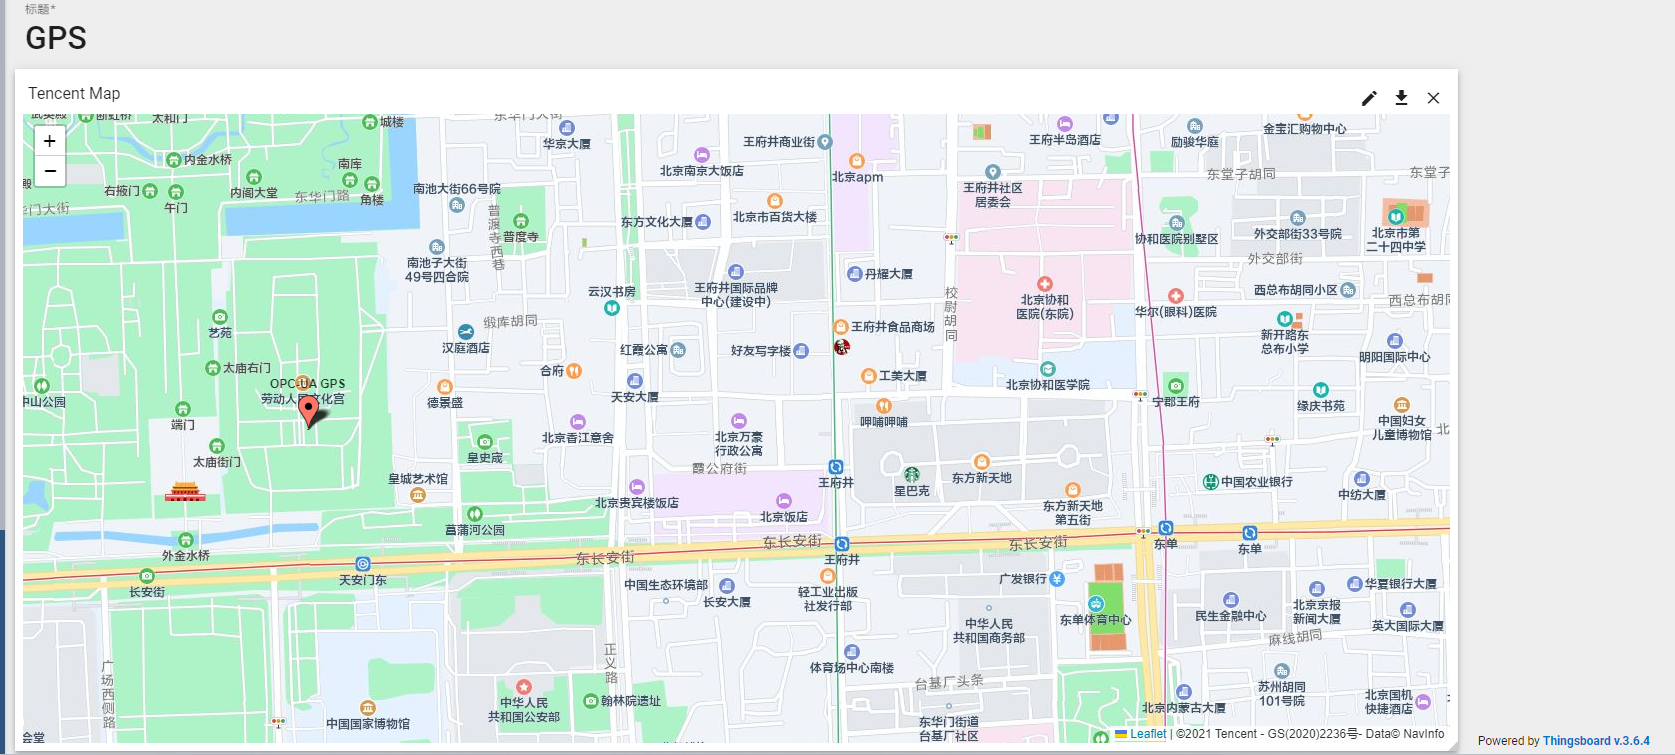Viewport: 1675px width, 755px height.
Task: Click the 华尔(眼科)医院 hospital icon
Action: pyautogui.click(x=1176, y=296)
